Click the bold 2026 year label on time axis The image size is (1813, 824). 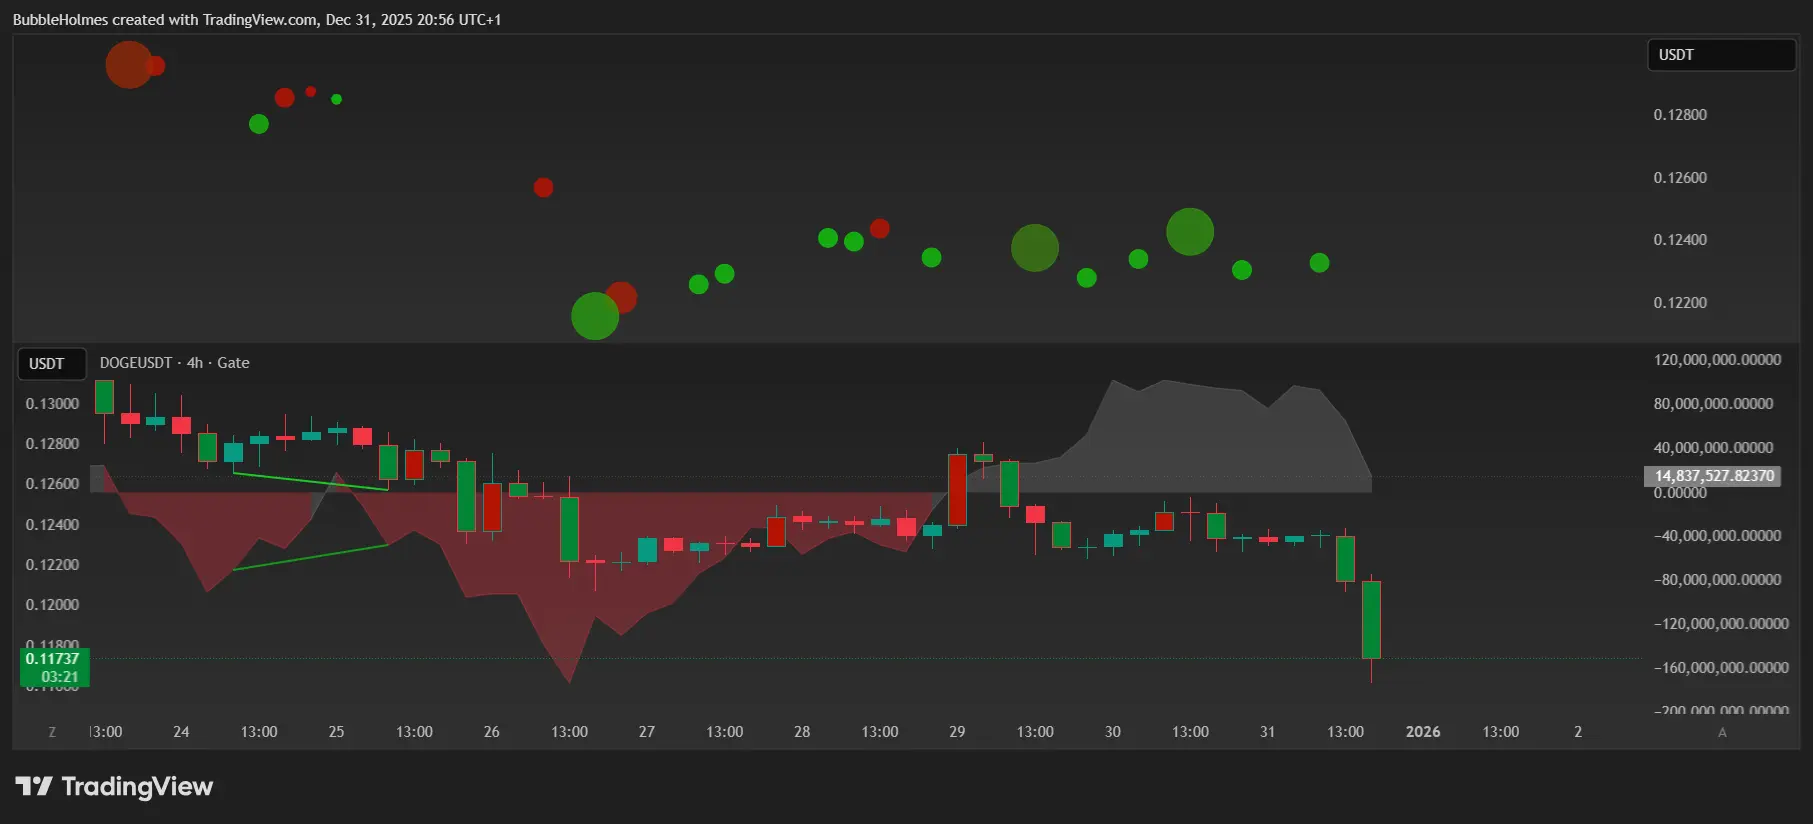point(1423,732)
